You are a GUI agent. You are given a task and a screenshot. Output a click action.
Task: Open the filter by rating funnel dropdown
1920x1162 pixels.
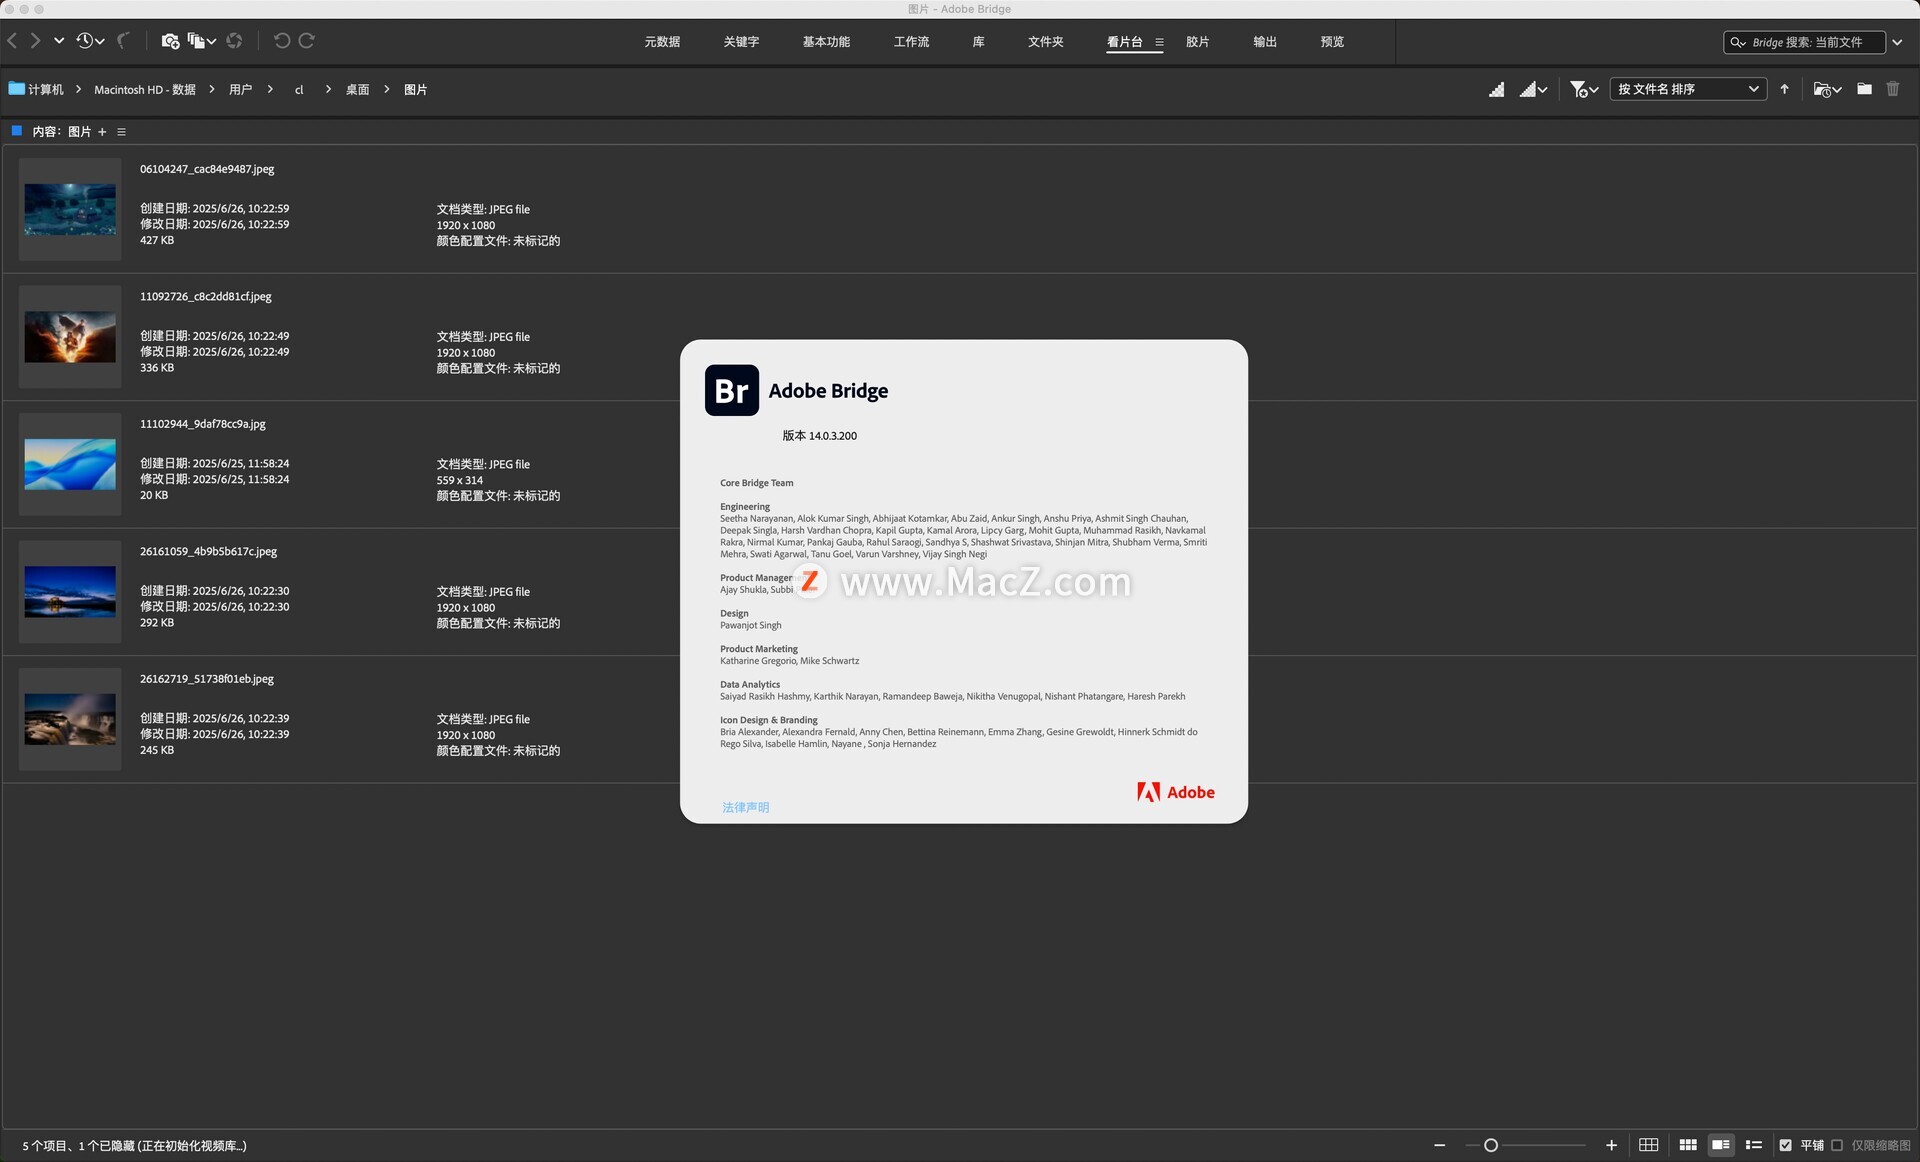[1584, 89]
